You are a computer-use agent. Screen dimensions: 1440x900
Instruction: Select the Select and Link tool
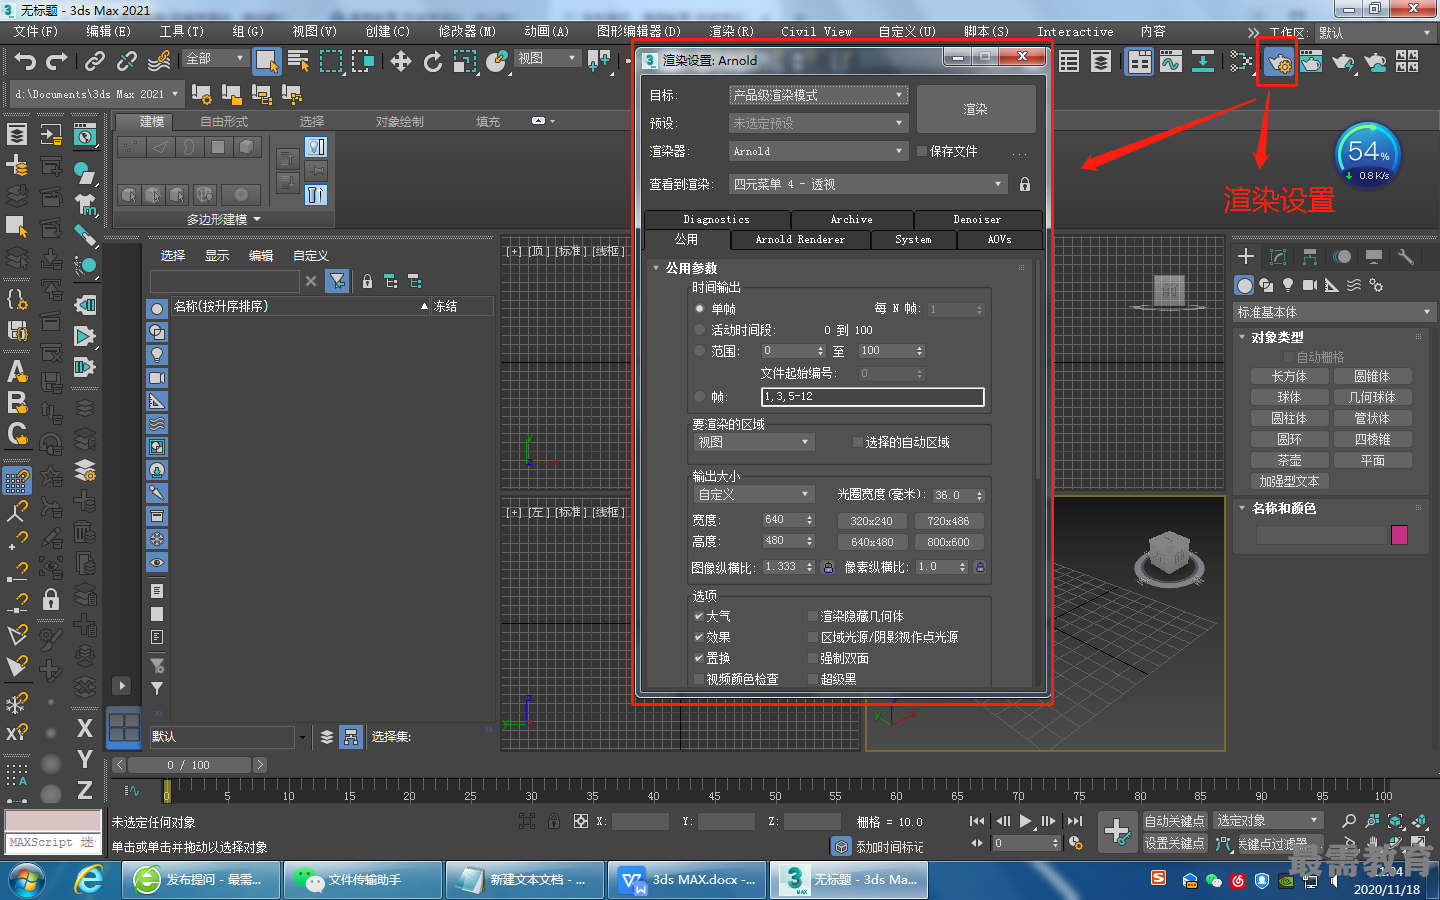coord(95,61)
